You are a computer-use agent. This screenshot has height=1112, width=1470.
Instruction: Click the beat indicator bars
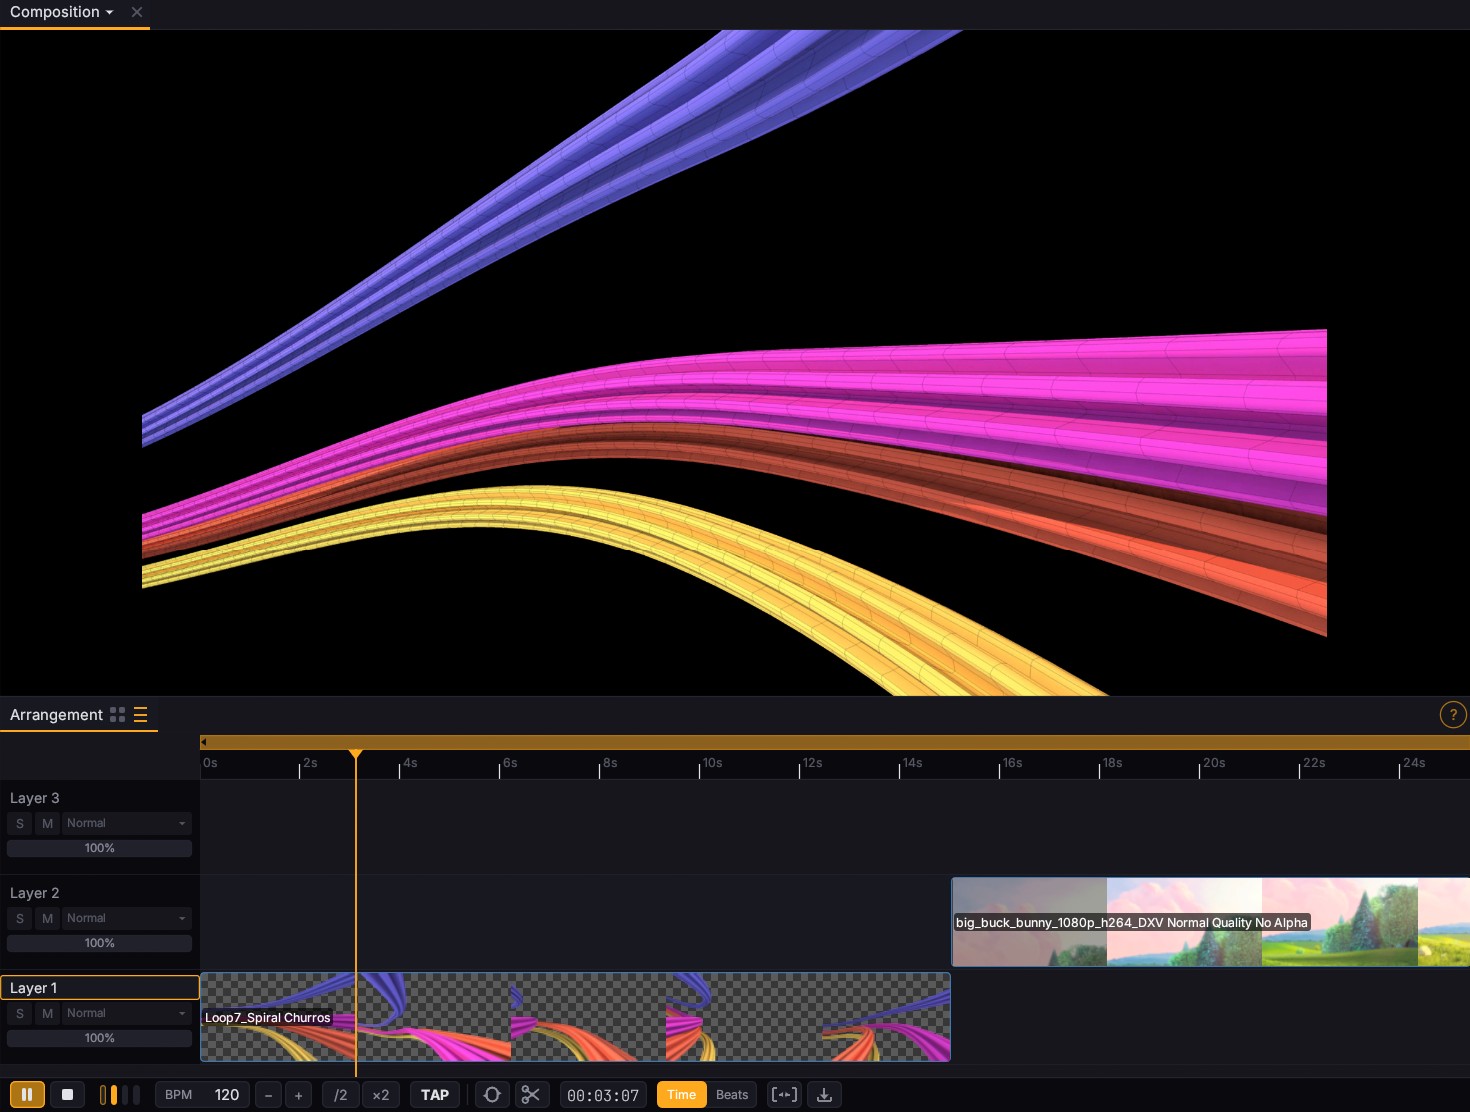point(120,1095)
